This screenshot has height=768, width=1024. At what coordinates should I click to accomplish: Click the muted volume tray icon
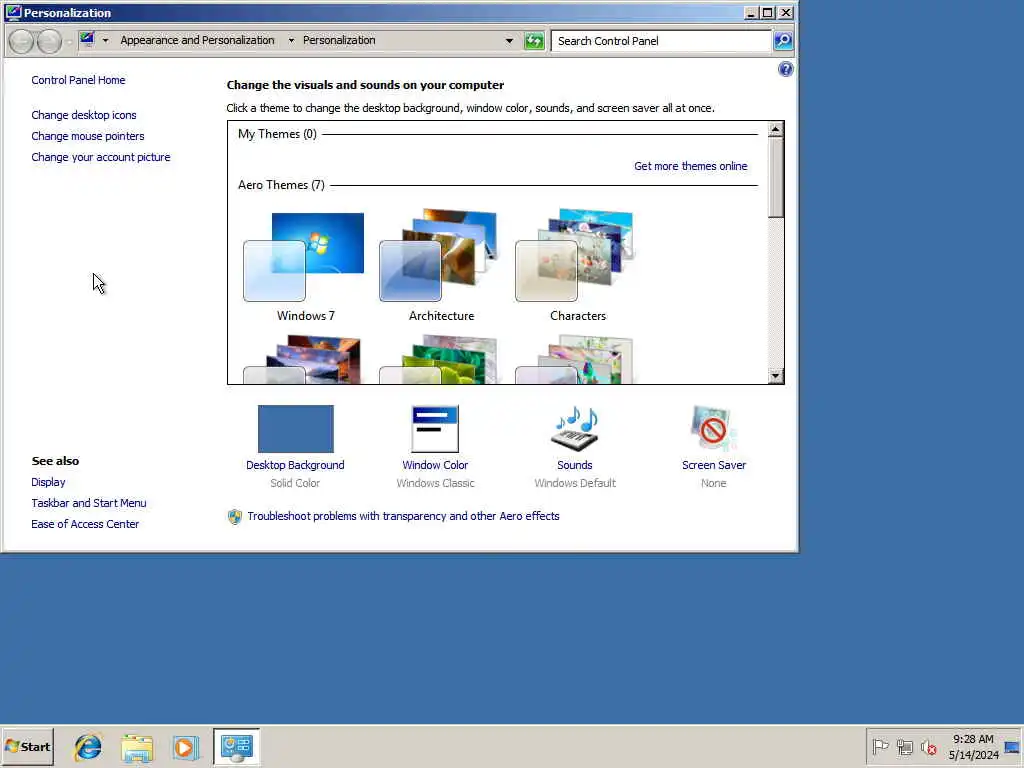(x=929, y=746)
